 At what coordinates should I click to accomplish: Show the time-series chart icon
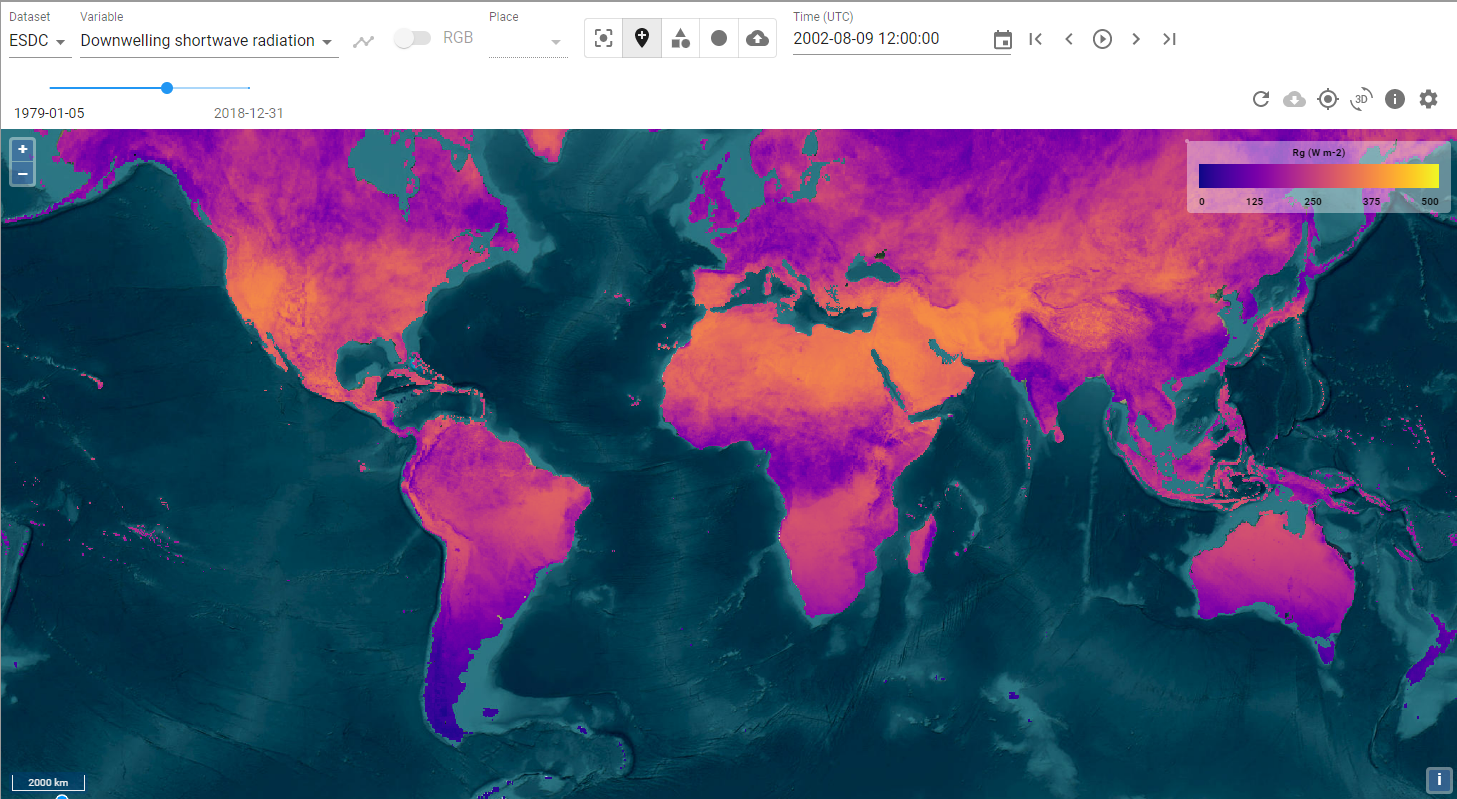click(363, 41)
